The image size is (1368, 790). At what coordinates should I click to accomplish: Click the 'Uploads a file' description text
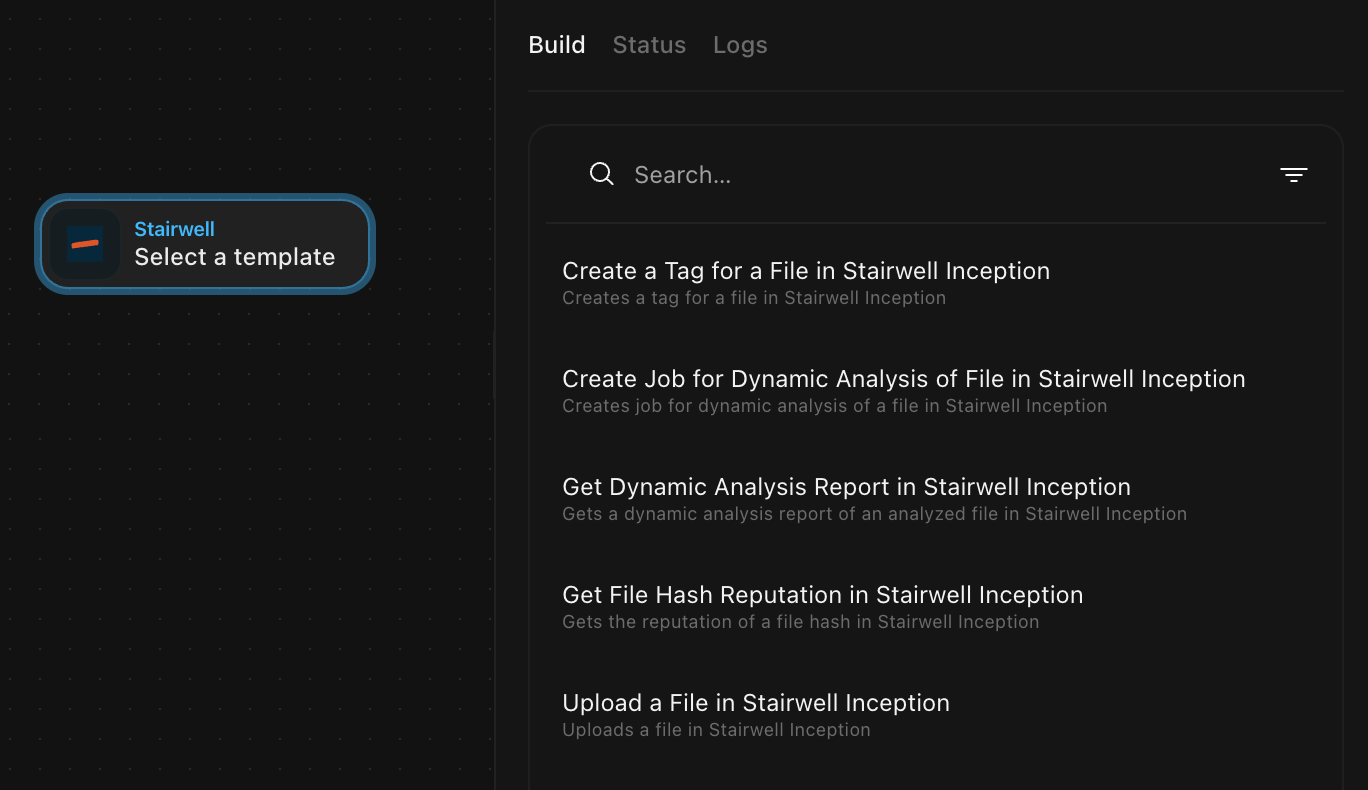pos(716,730)
